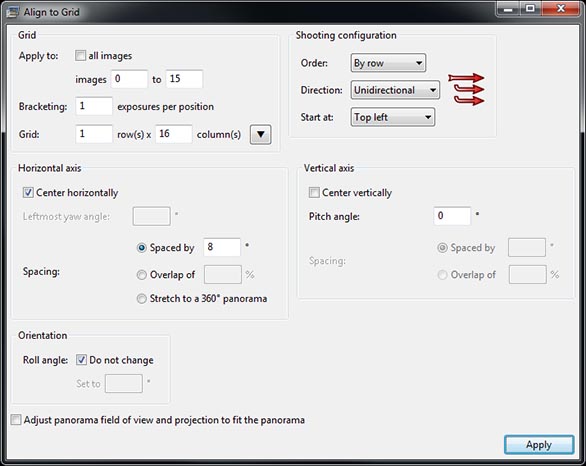Click the Align to Grid title bar icon
Screen dimensions: 586x466
[12, 12]
